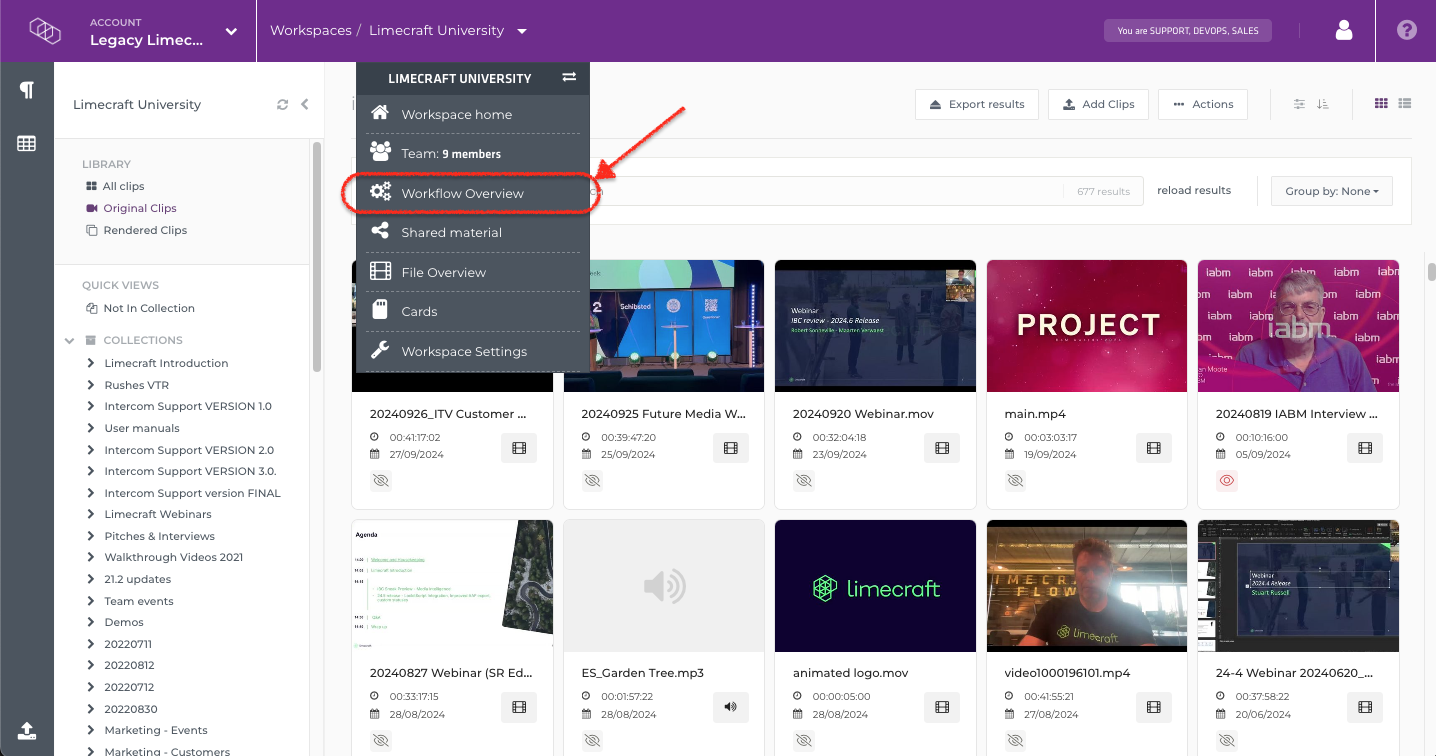This screenshot has width=1436, height=756.
Task: Click film icon on 20240827 Webinar card
Action: [519, 707]
